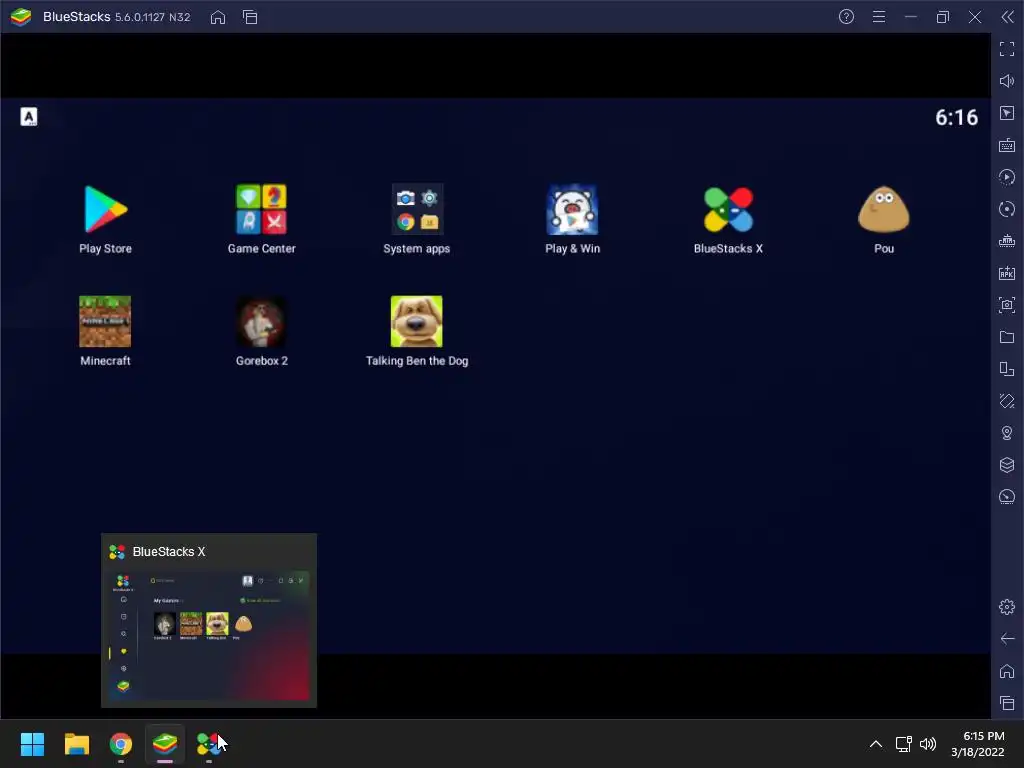Open media folder icon in sidebar
Image resolution: width=1024 pixels, height=768 pixels.
1007,337
